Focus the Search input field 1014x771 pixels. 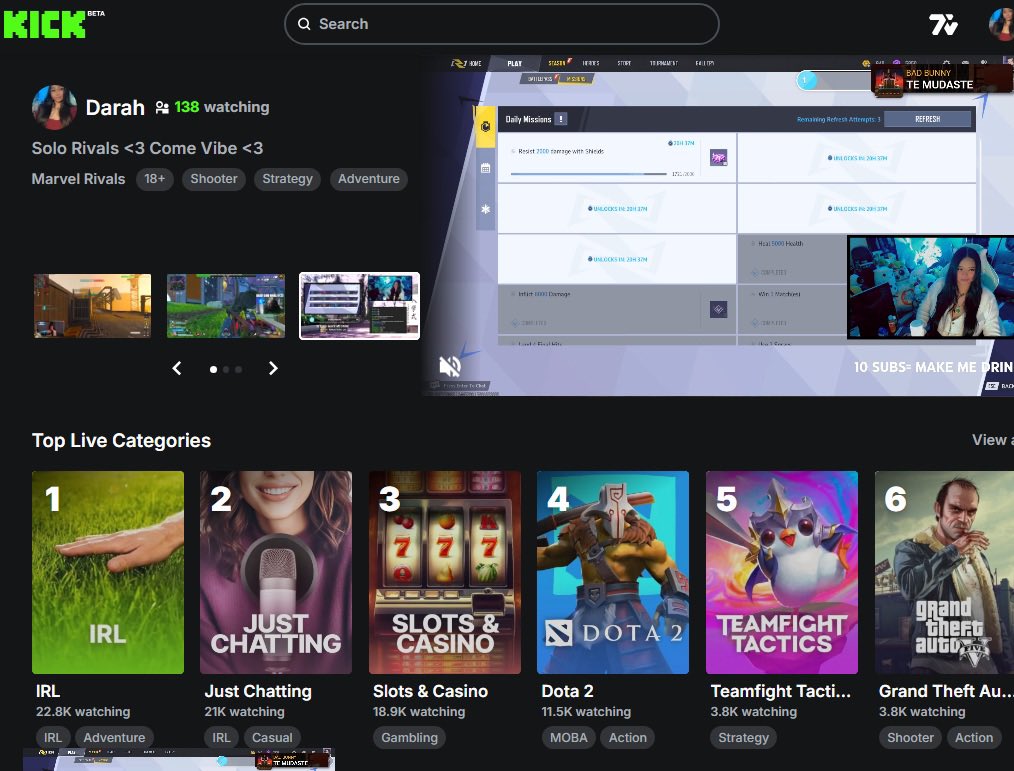pyautogui.click(x=502, y=24)
